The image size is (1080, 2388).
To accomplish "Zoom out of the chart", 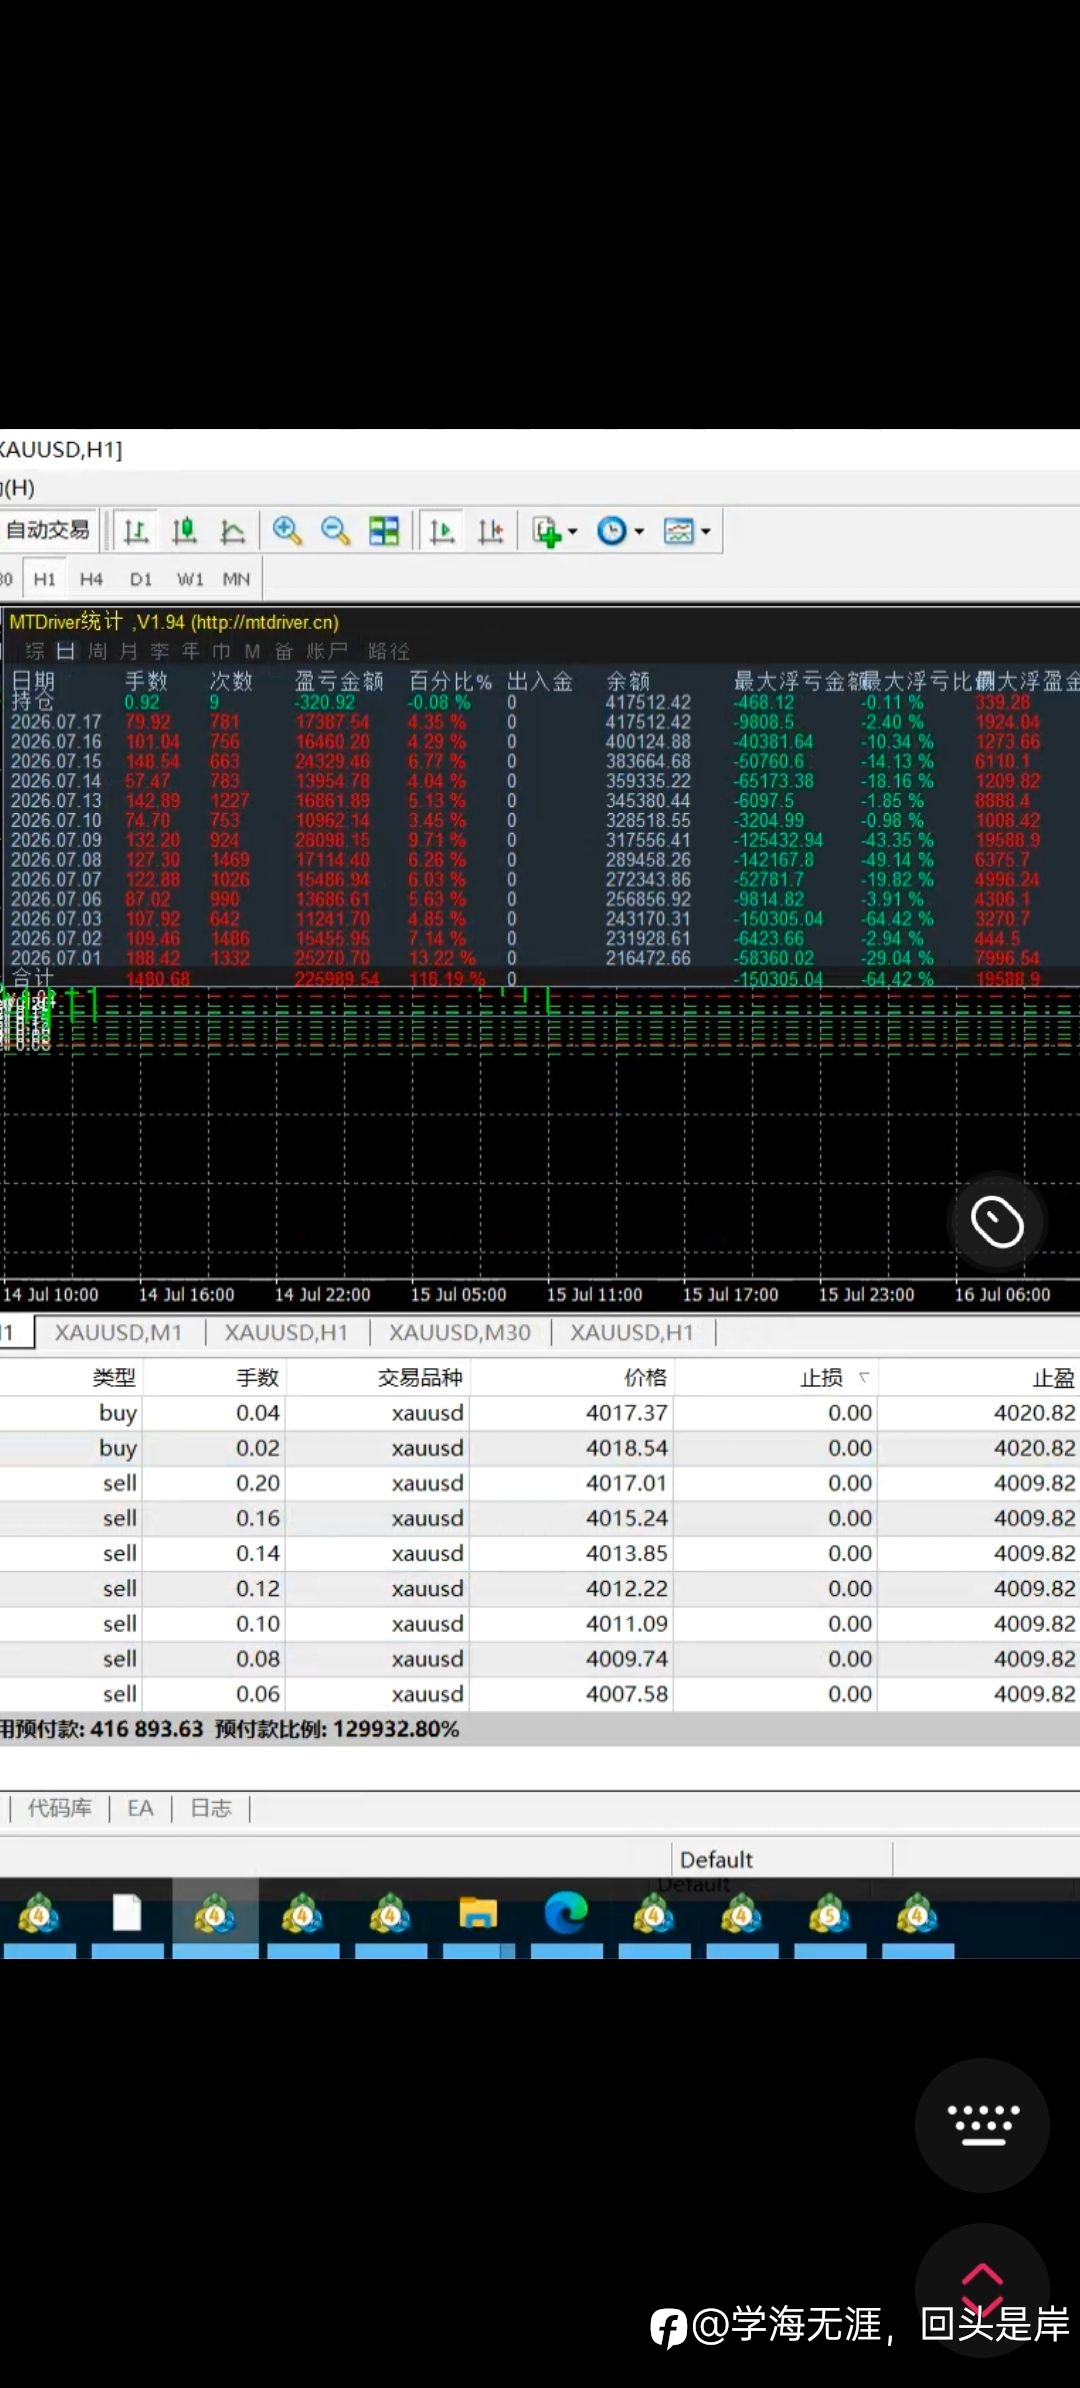I will coord(335,531).
